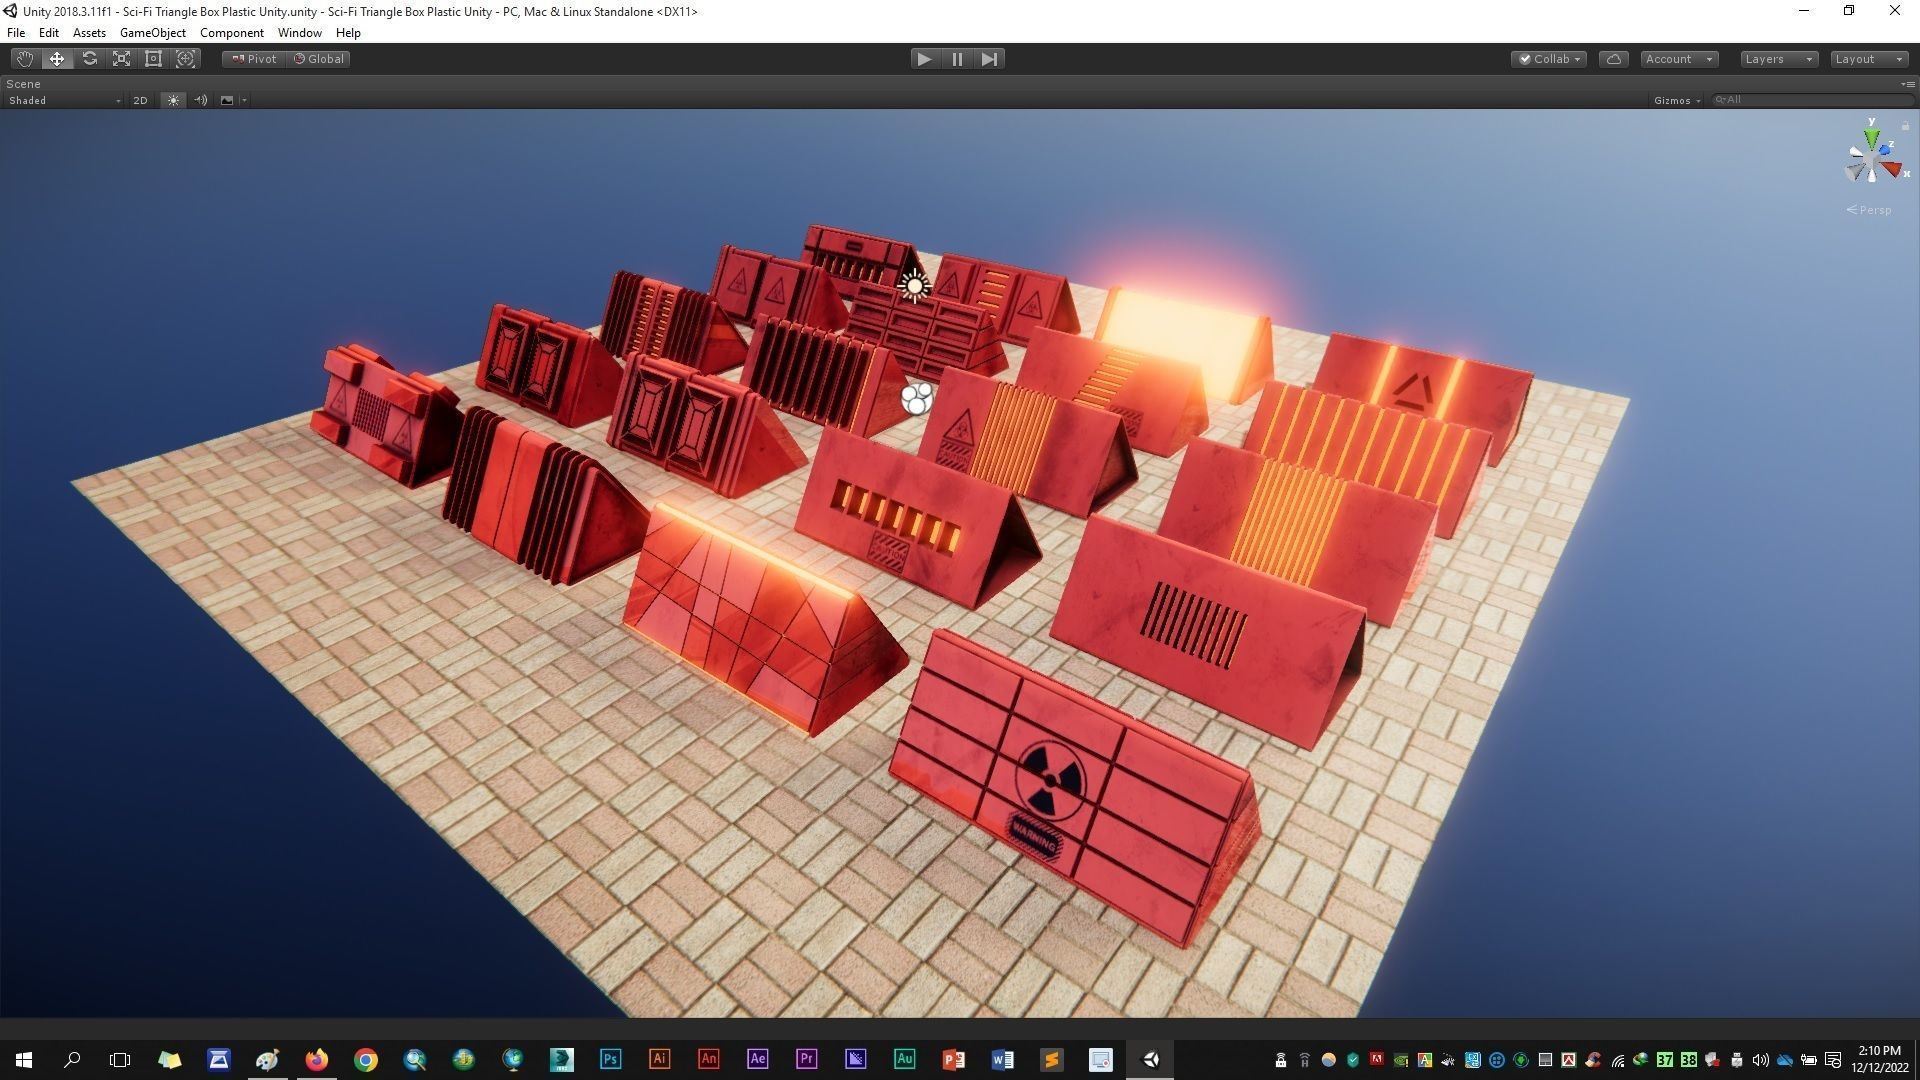The image size is (1920, 1080).
Task: Select the combined Transform tool
Action: point(185,59)
